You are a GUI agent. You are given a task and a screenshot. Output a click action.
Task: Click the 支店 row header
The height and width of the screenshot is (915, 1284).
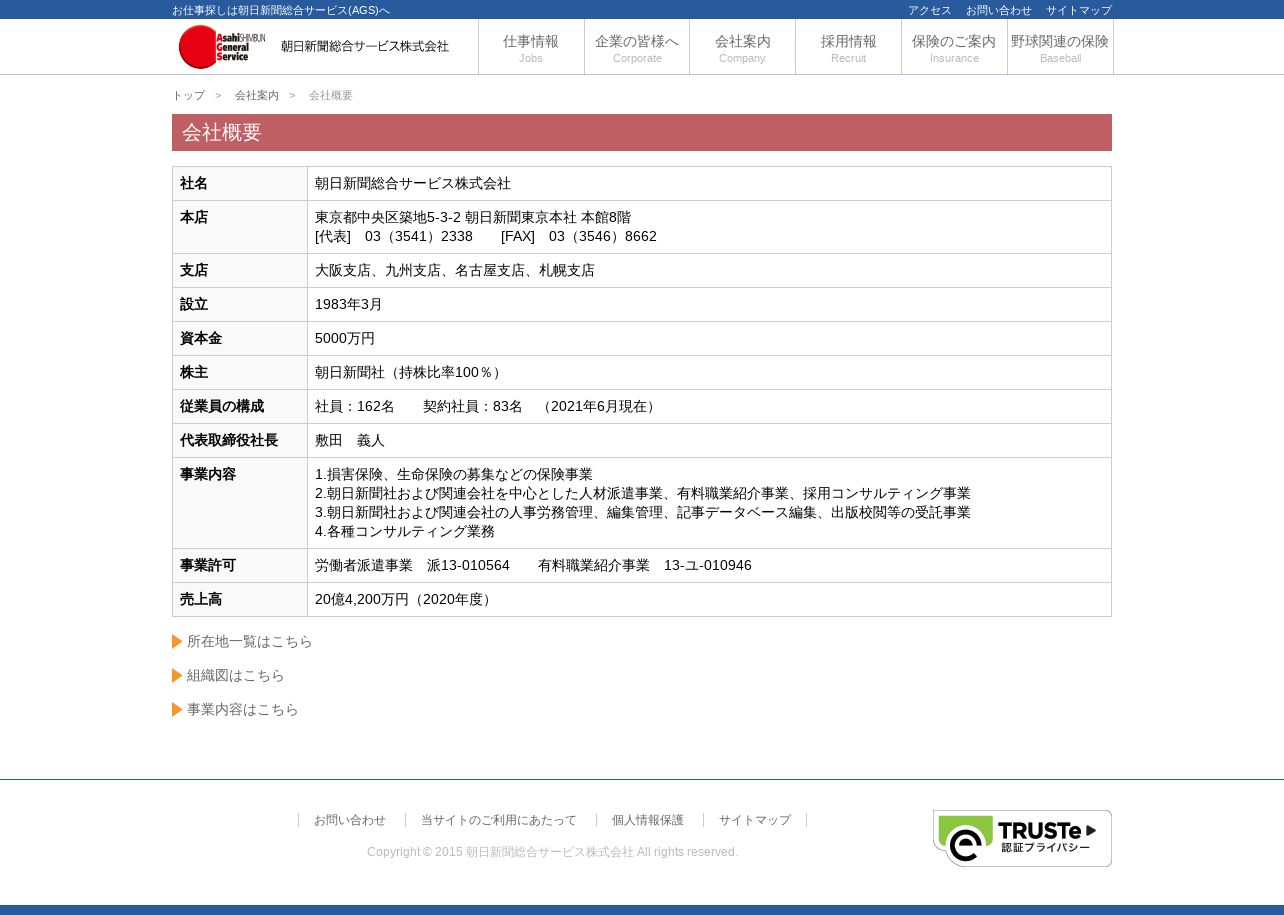point(240,271)
